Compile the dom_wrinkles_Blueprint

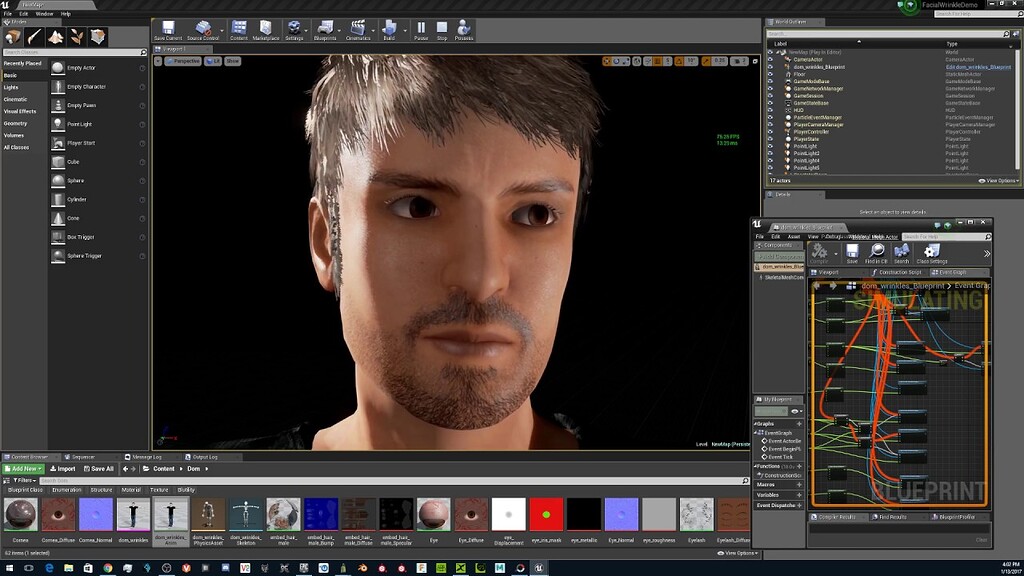(x=819, y=253)
